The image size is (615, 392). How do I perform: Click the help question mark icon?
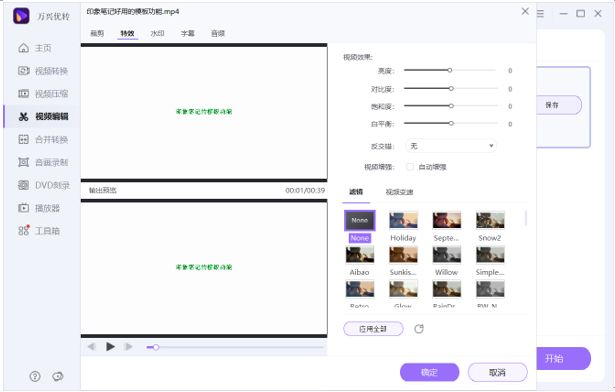pos(35,377)
